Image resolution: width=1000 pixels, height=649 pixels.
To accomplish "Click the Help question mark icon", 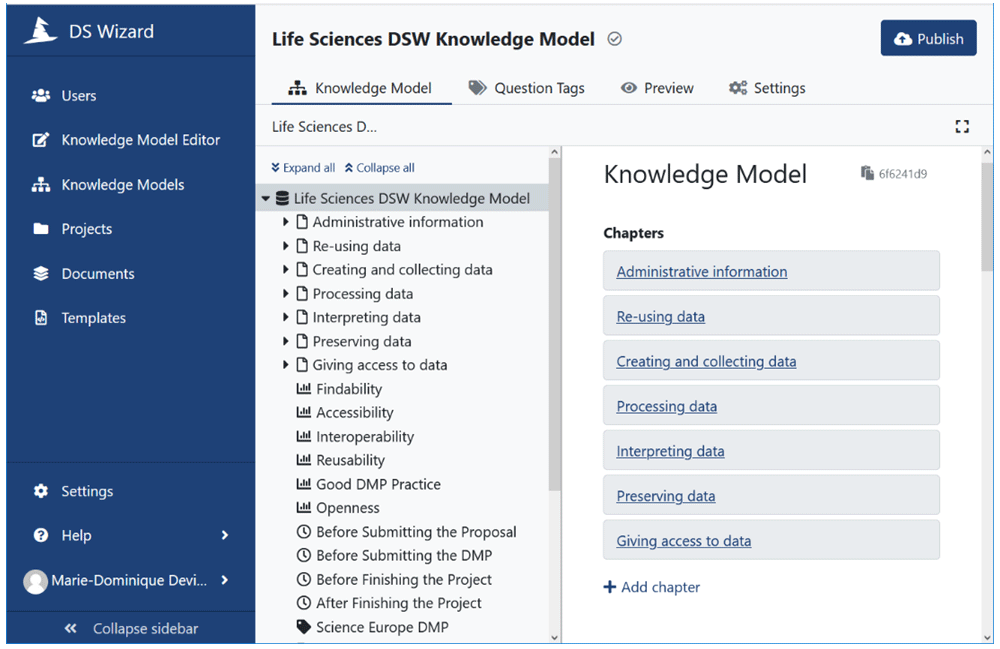I will pyautogui.click(x=41, y=536).
